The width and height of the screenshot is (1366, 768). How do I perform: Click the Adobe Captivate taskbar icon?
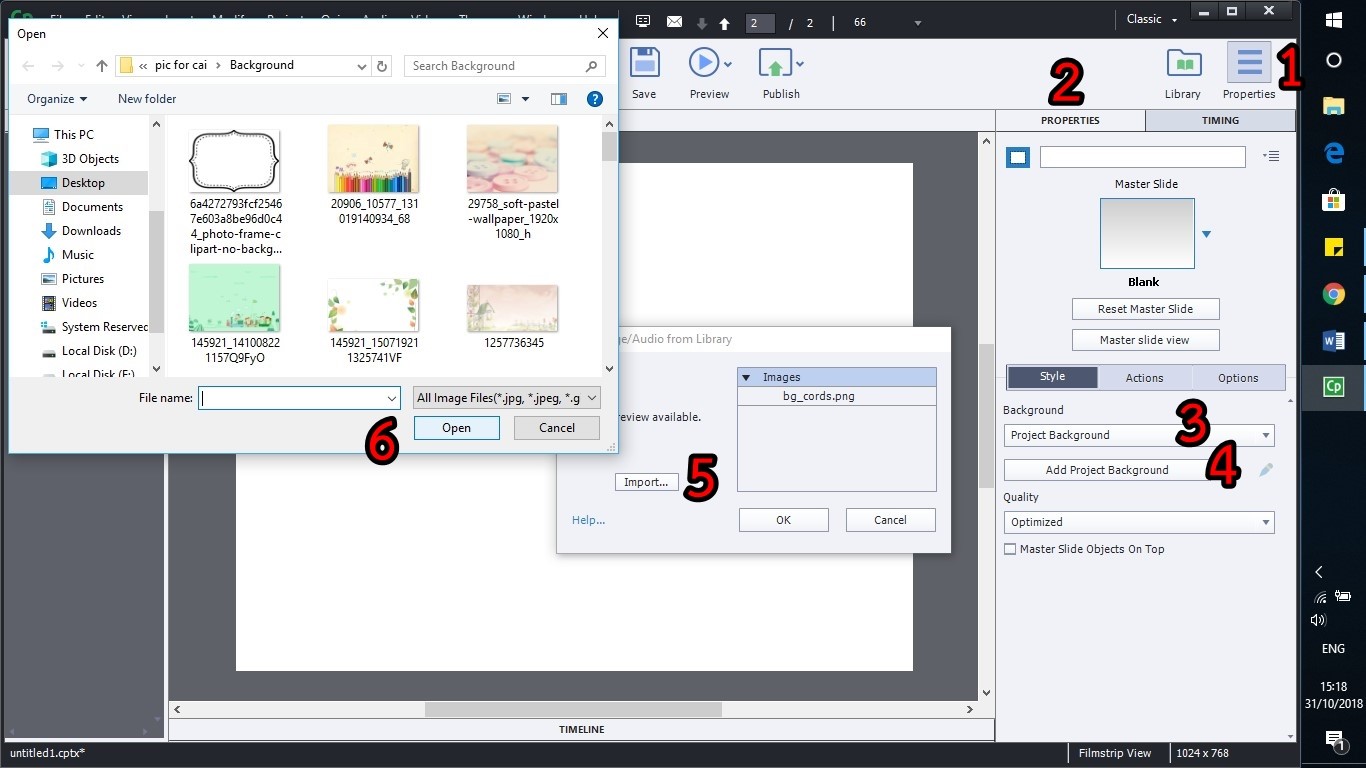[x=1333, y=387]
